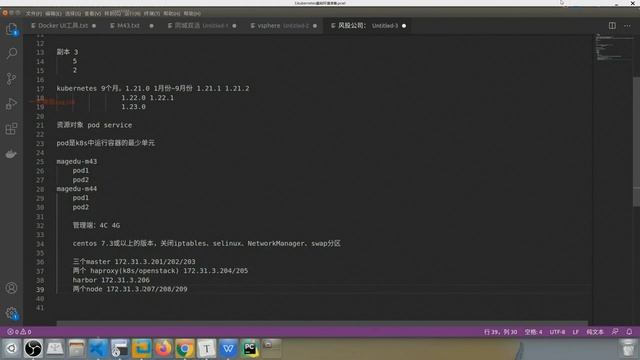The width and height of the screenshot is (640, 360).
Task: Open the Manage gear icon
Action: click(x=11, y=313)
